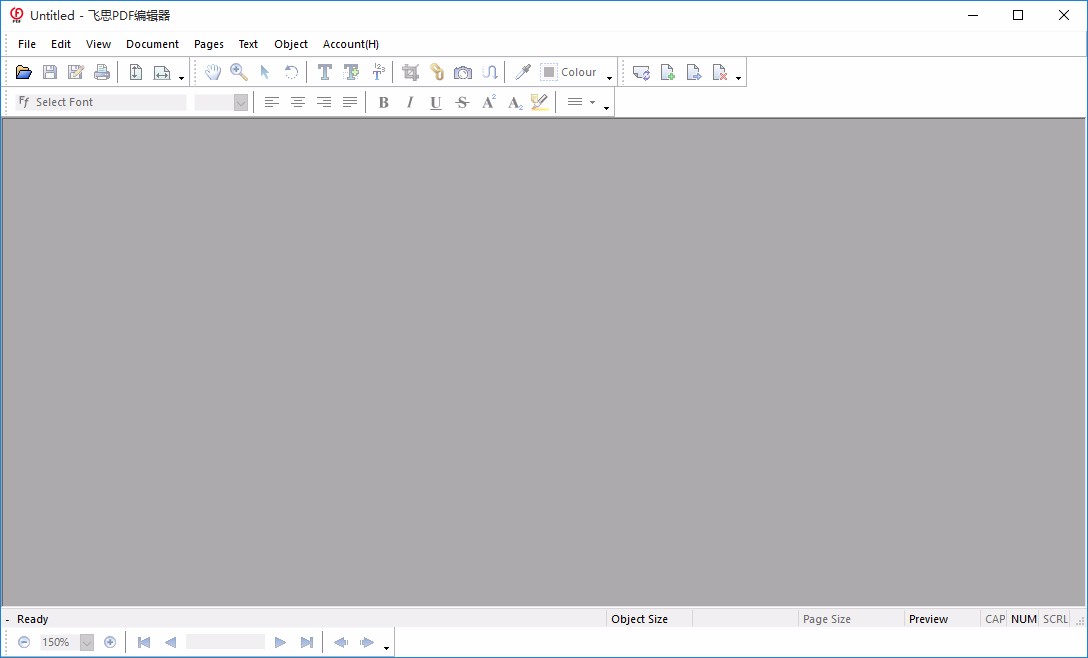Screen dimensions: 1088x658
Task: Click the Print icon
Action: tap(102, 72)
